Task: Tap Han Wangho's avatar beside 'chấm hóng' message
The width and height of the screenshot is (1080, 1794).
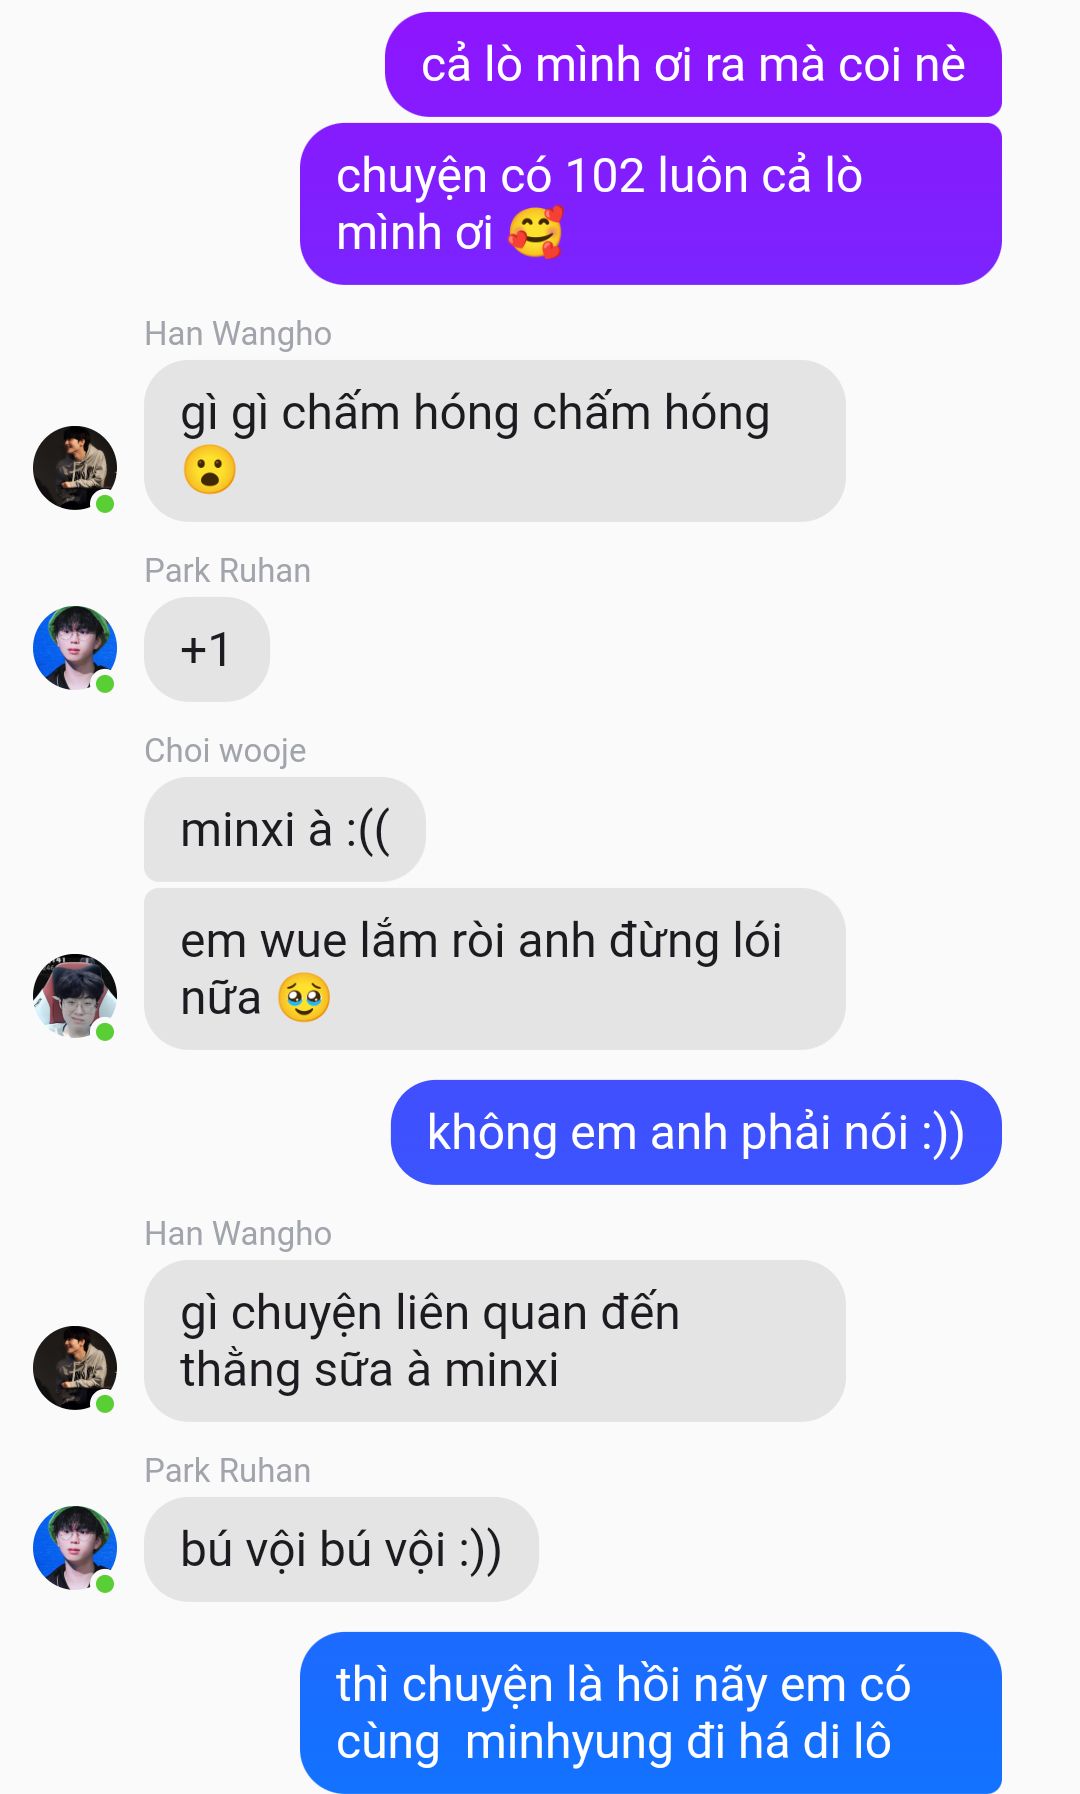Action: click(75, 468)
